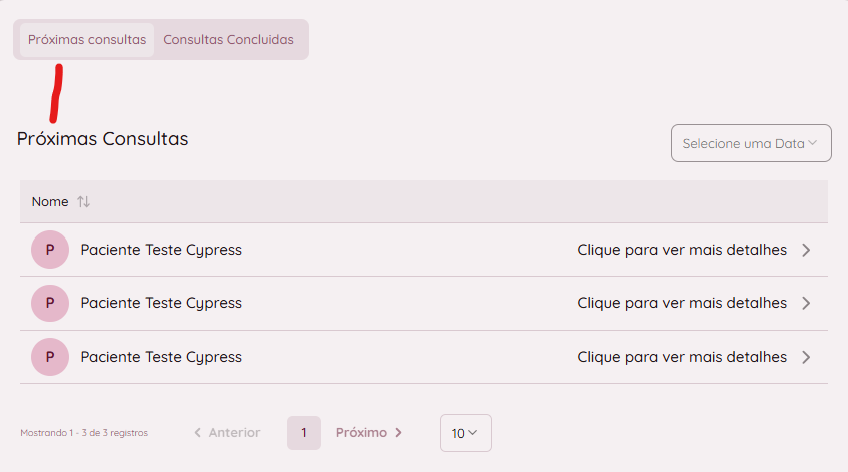Click third row's right chevron arrow
The width and height of the screenshot is (848, 472).
coord(807,357)
